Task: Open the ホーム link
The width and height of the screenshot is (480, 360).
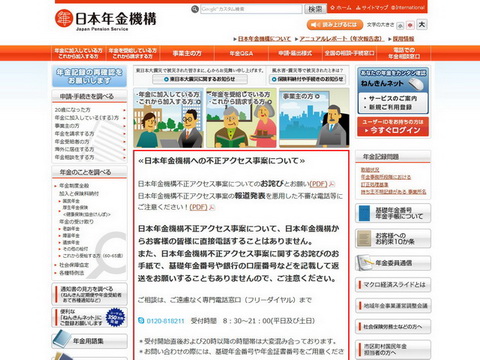Action: (341, 8)
